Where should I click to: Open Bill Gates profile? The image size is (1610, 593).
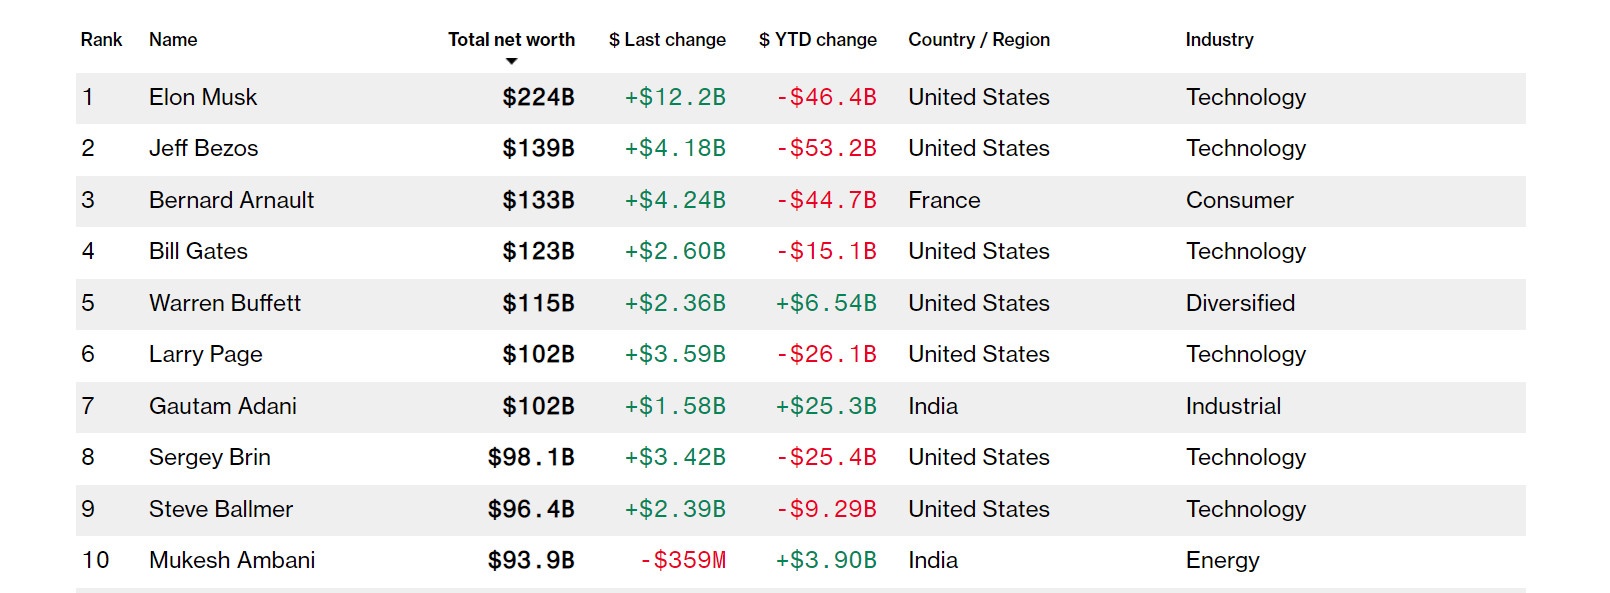(x=198, y=252)
